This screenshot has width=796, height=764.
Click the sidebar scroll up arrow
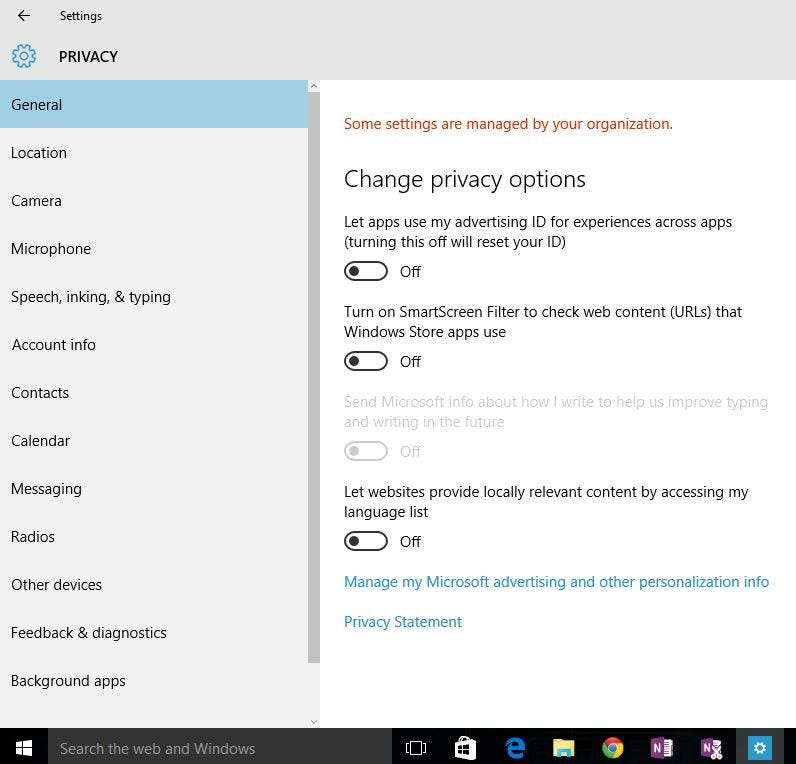314,86
